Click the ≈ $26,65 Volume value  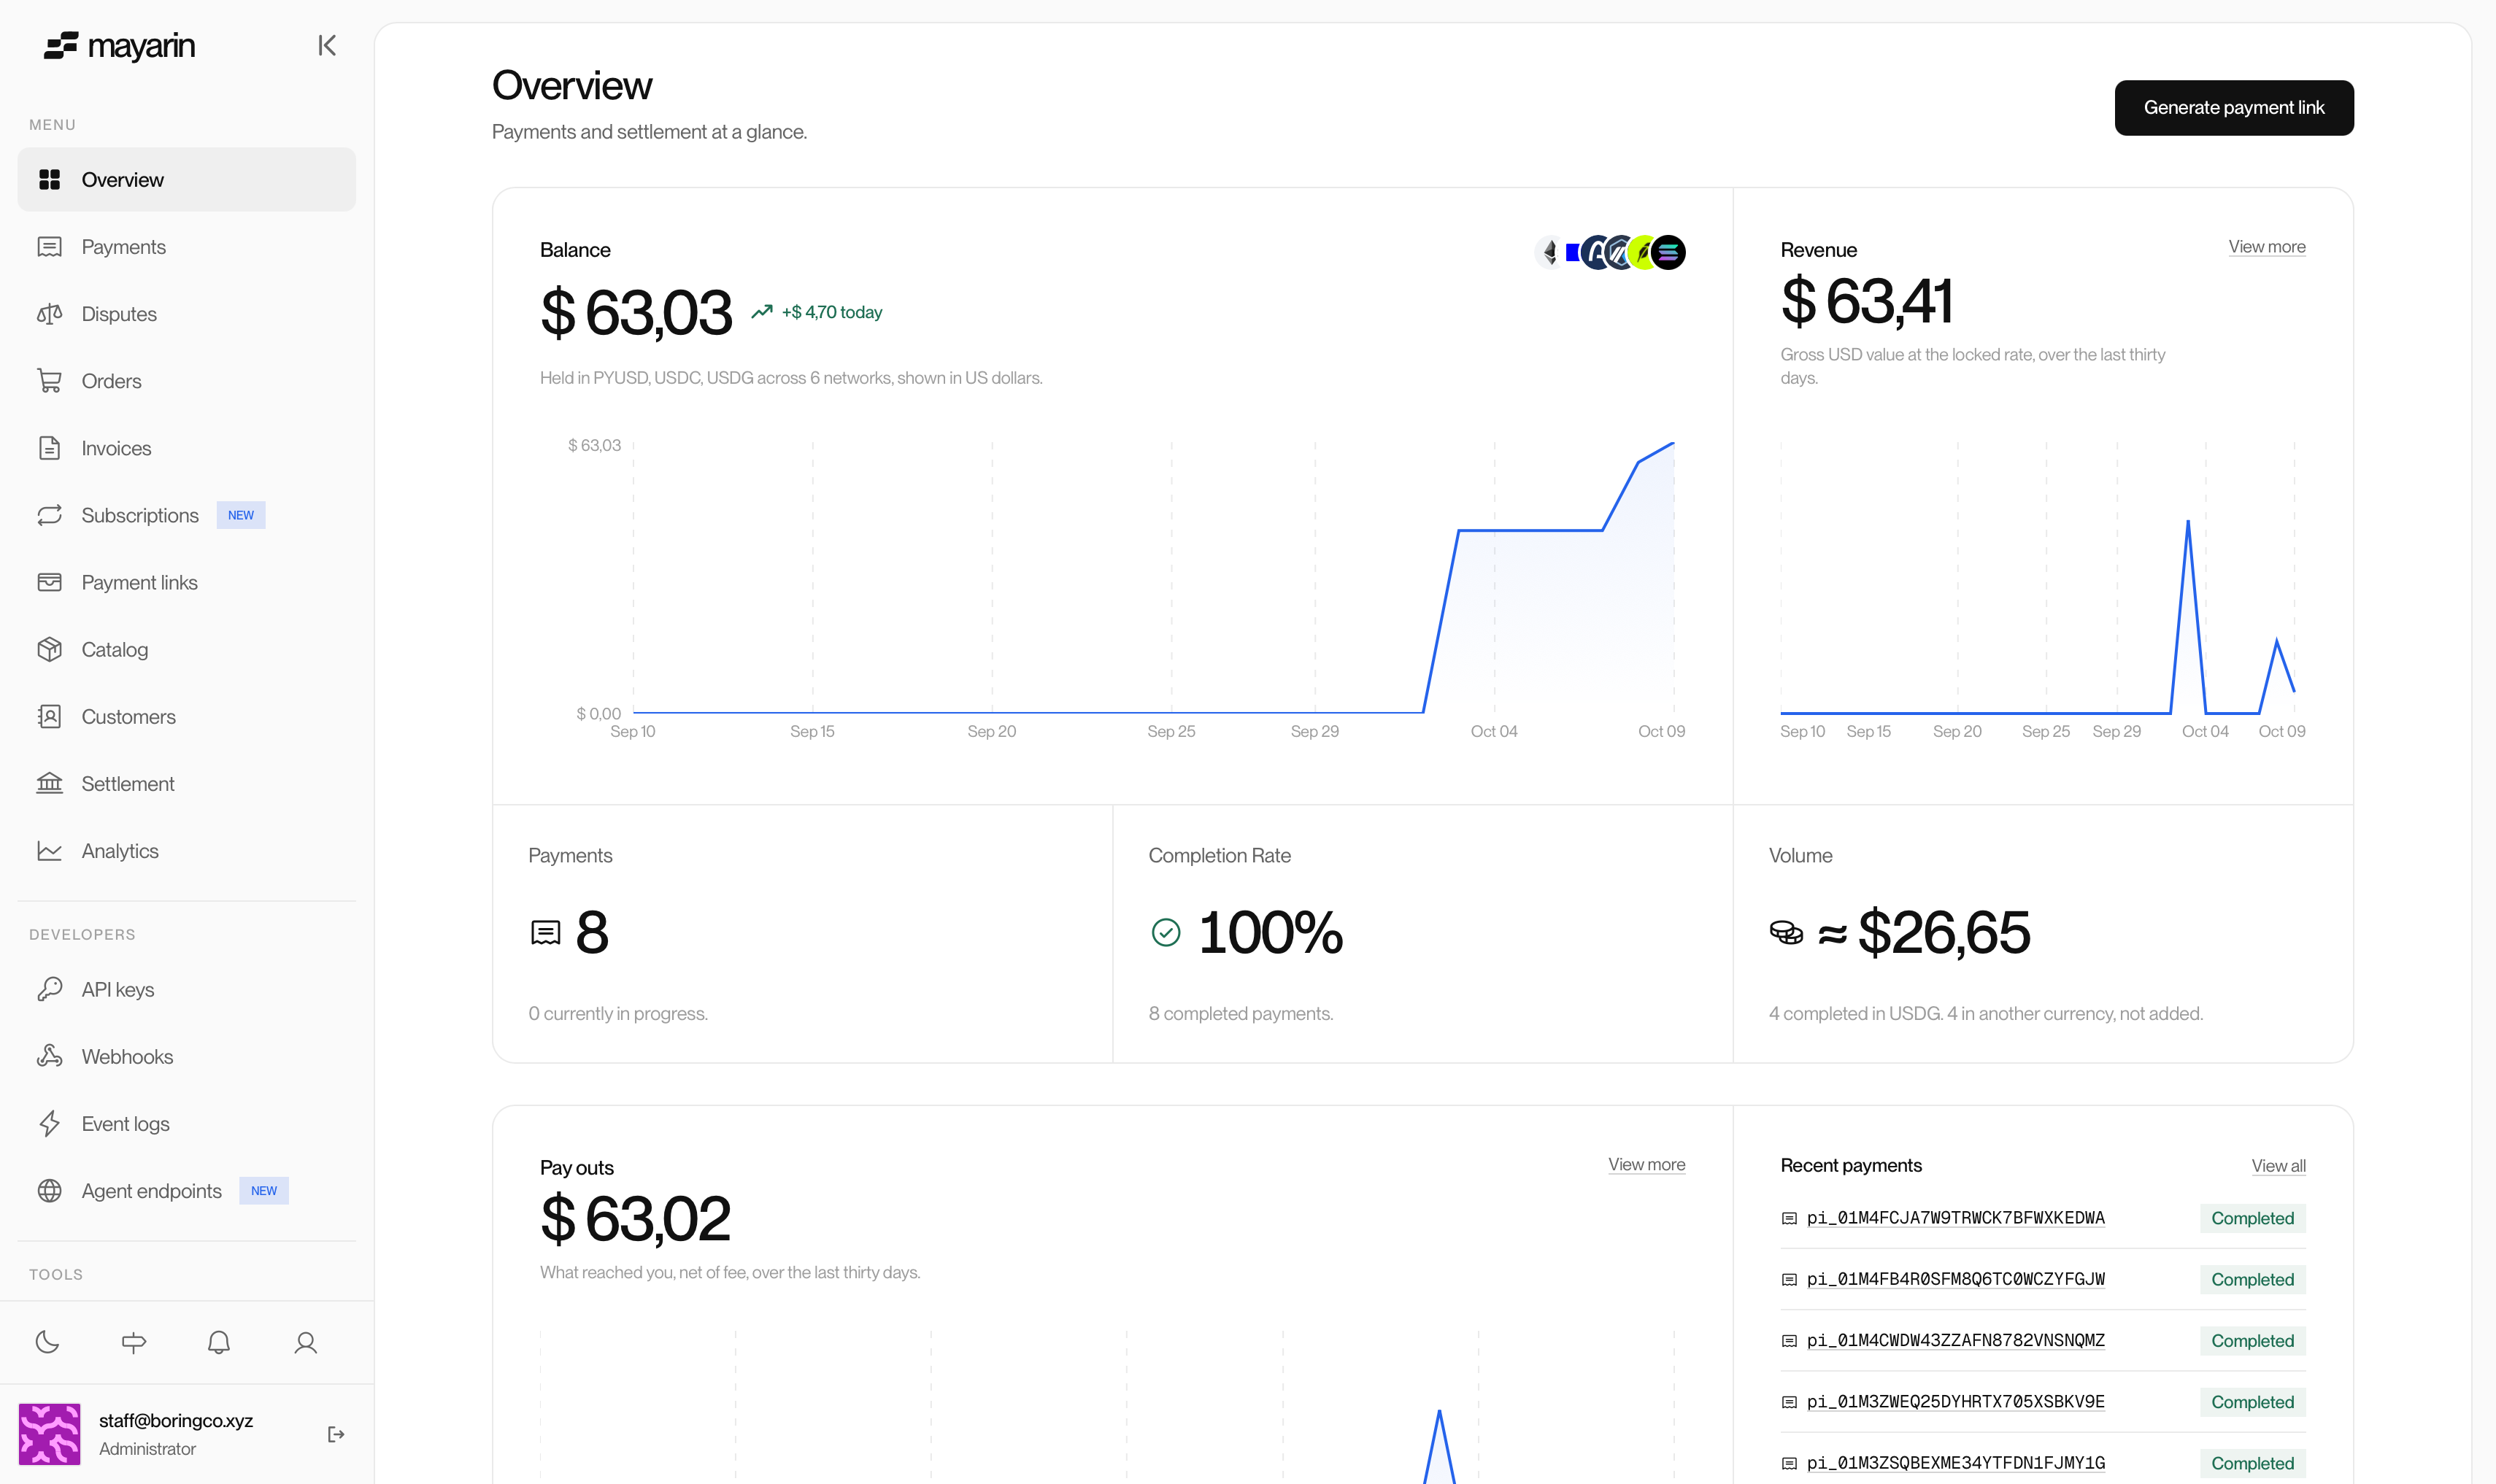pyautogui.click(x=1923, y=932)
